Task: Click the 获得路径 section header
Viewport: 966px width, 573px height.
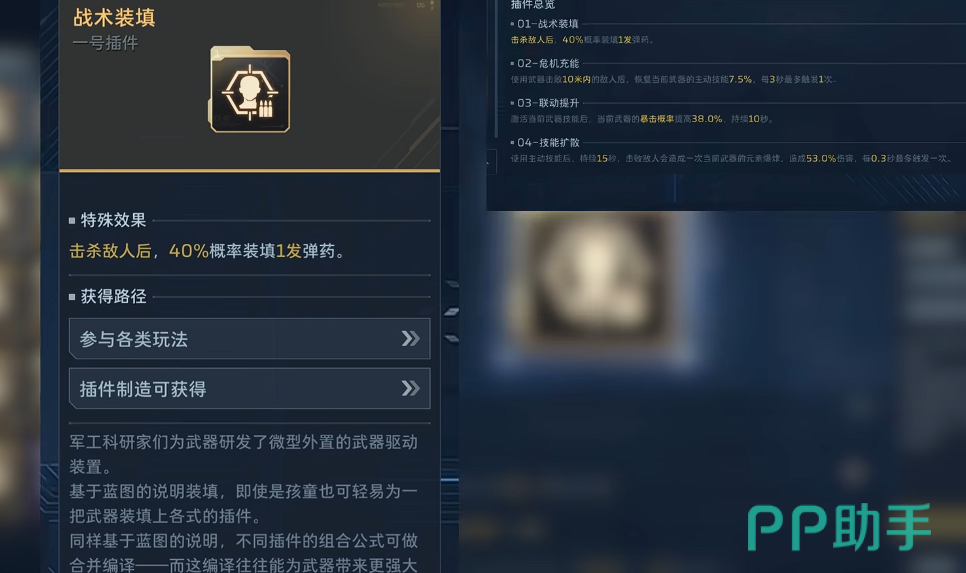Action: pyautogui.click(x=113, y=296)
